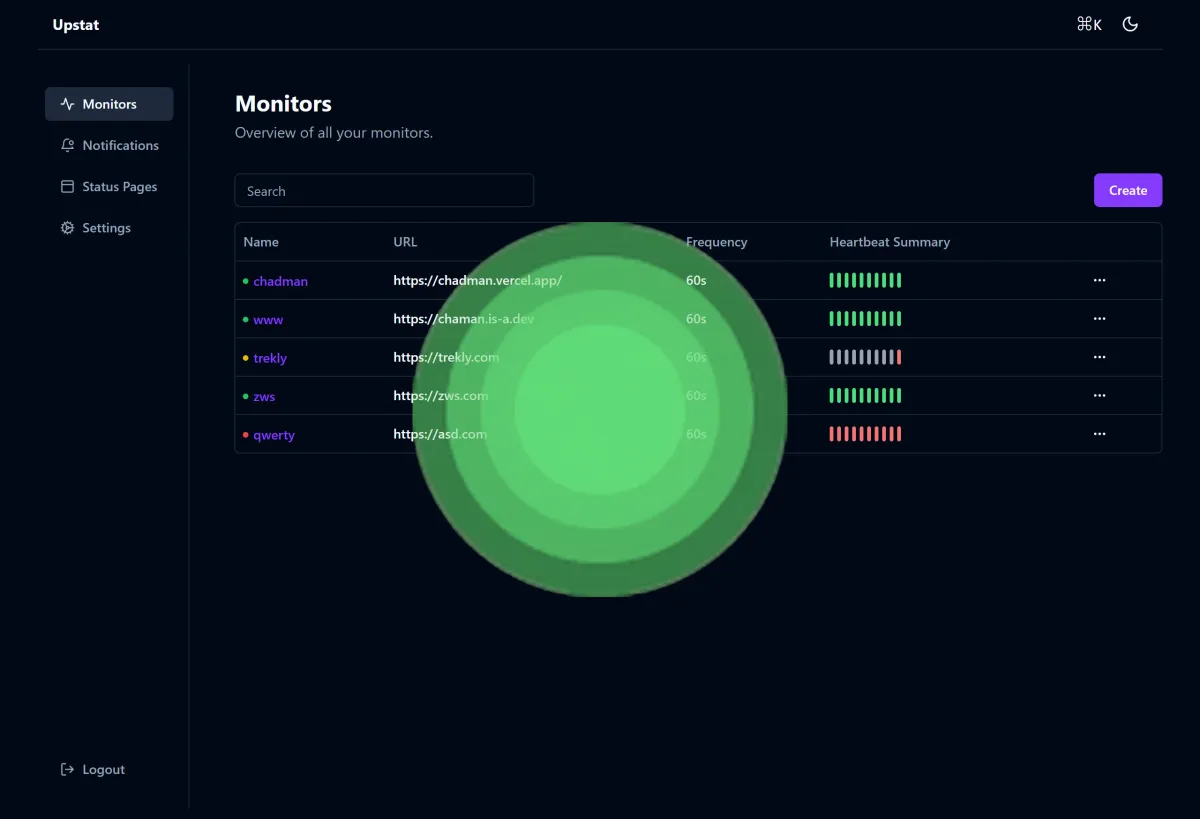
Task: Open the command palette ⌘K shortcut
Action: tap(1089, 25)
